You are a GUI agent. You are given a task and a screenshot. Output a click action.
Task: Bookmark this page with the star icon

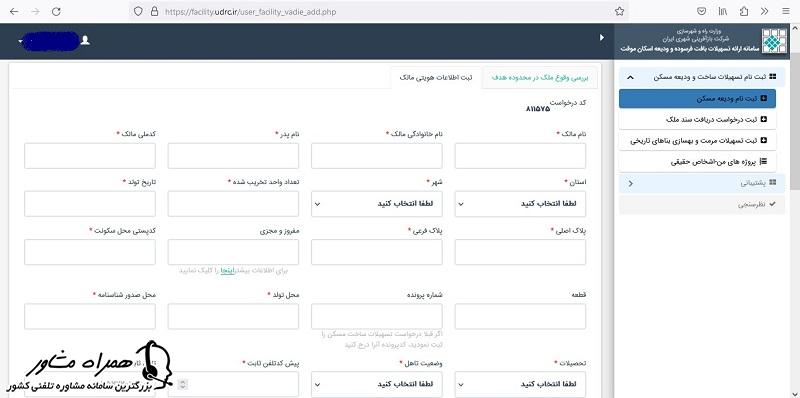point(619,11)
